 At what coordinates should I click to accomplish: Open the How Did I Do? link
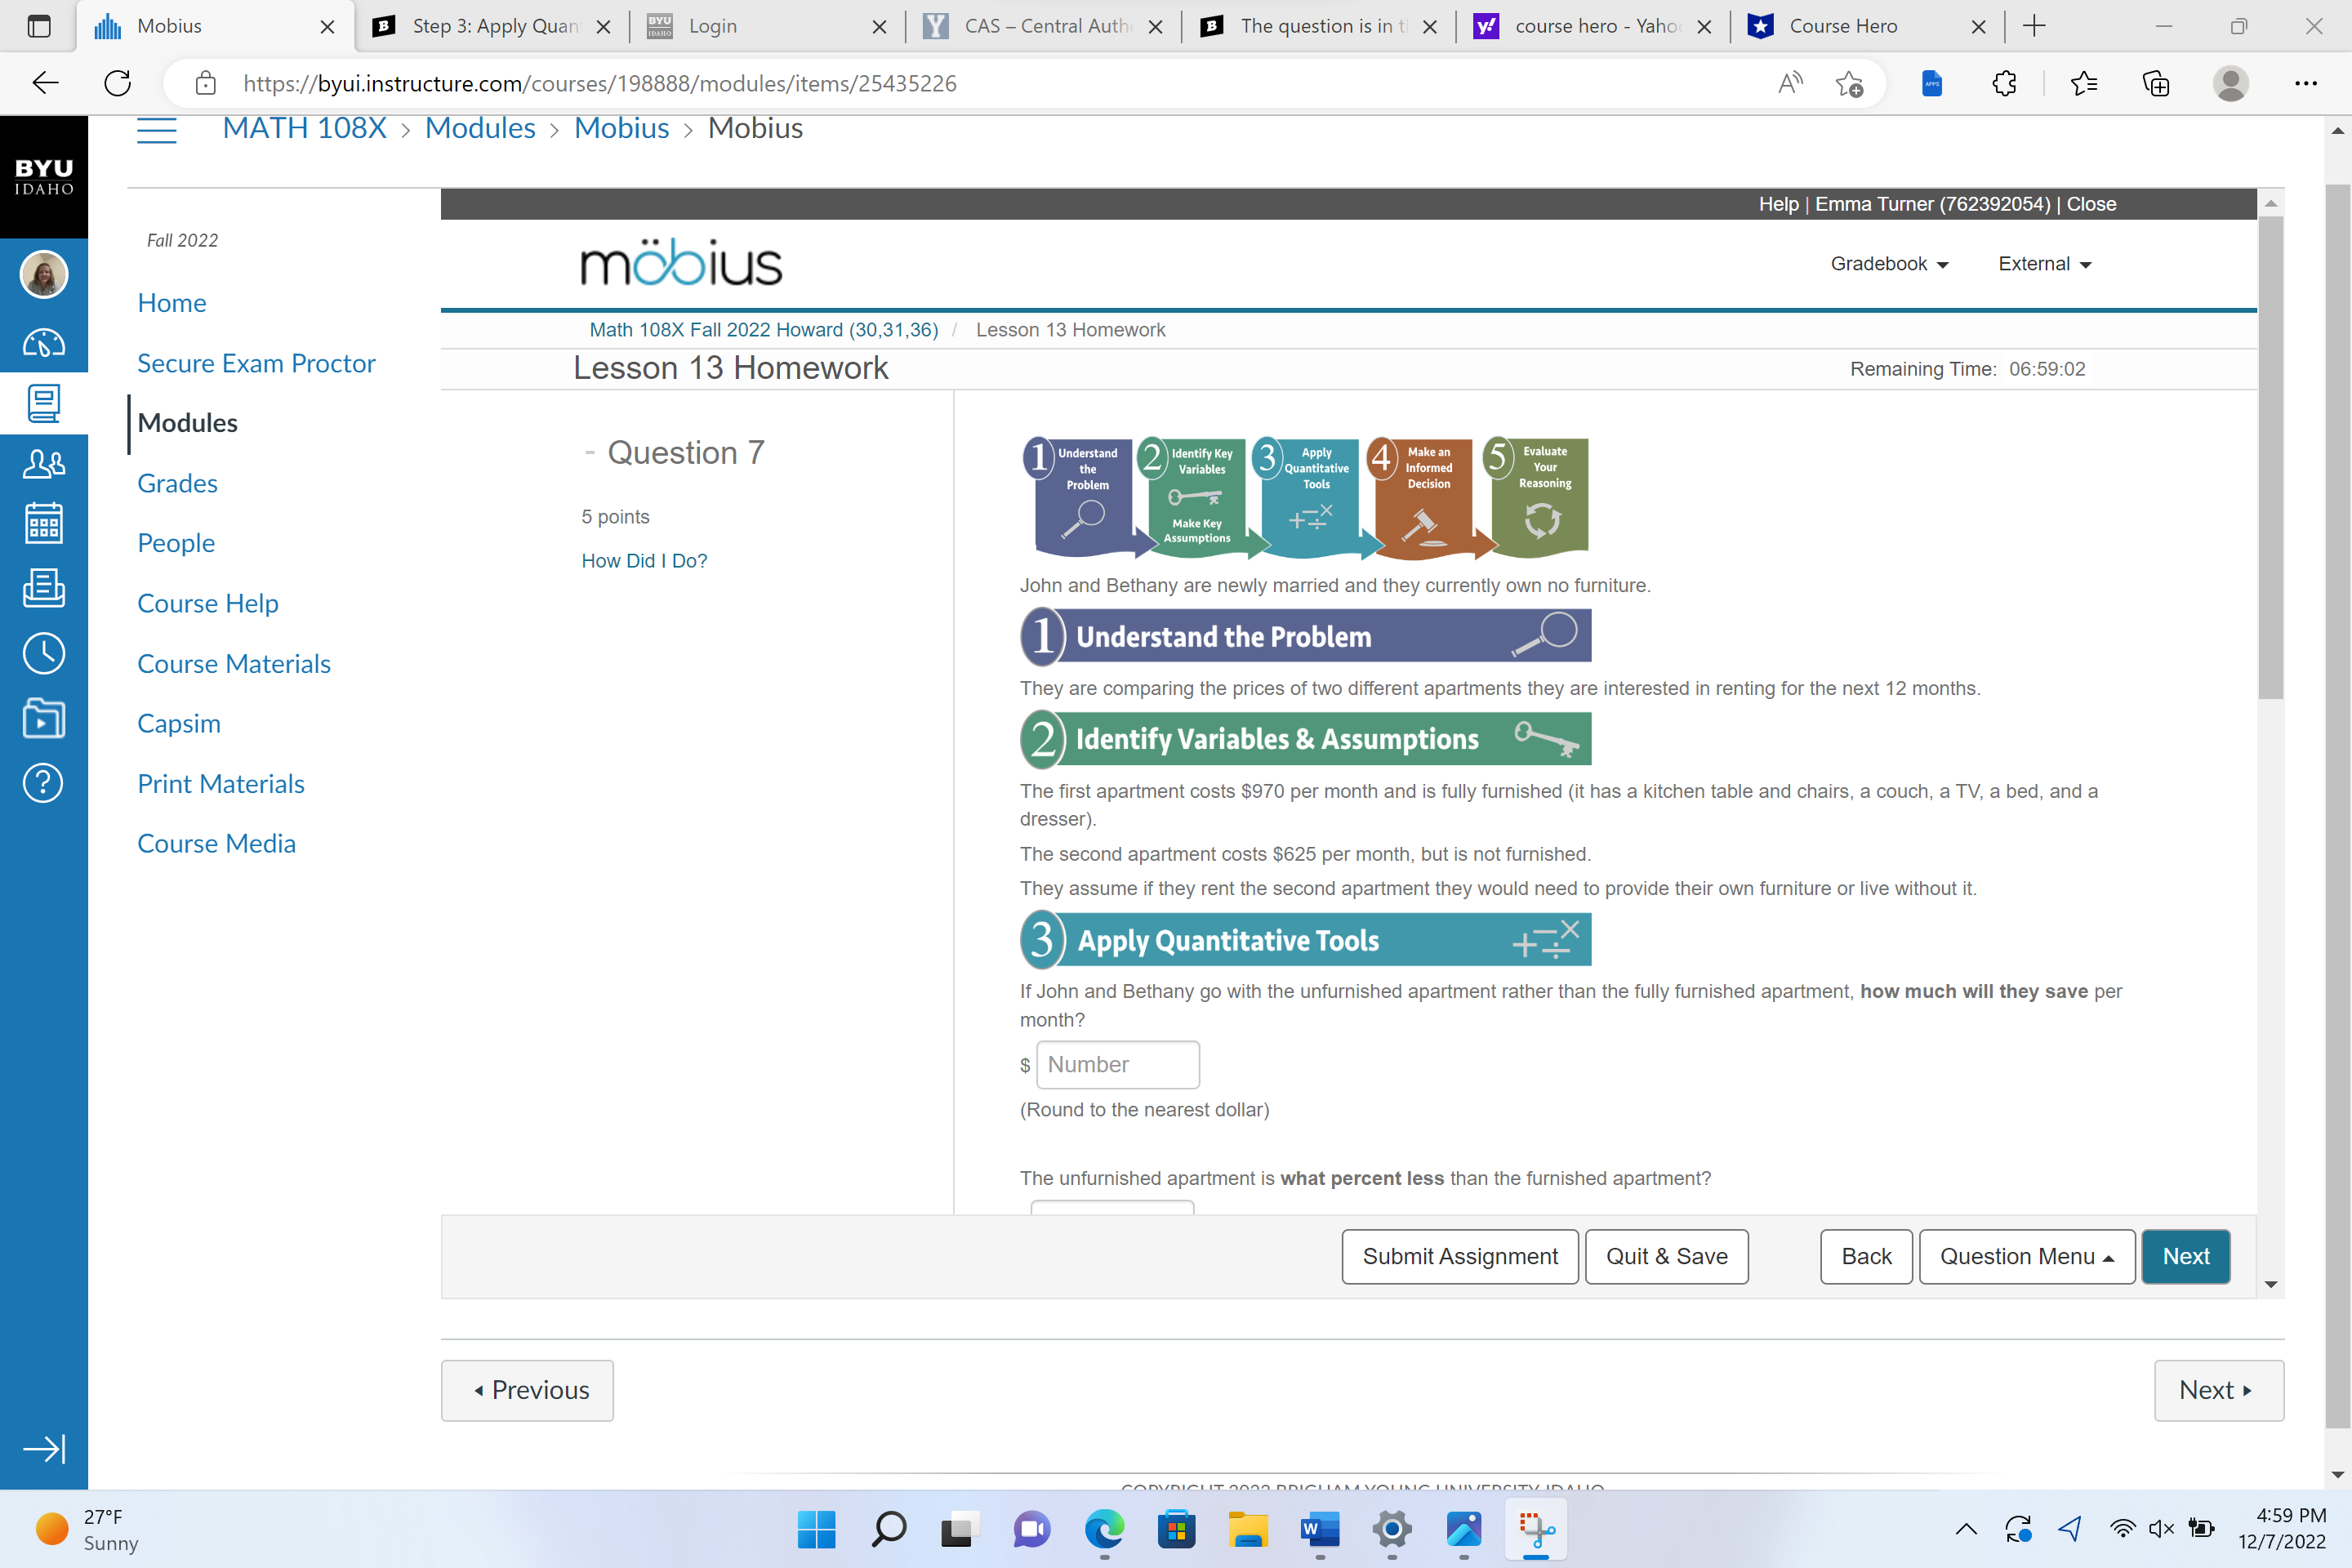tap(644, 561)
